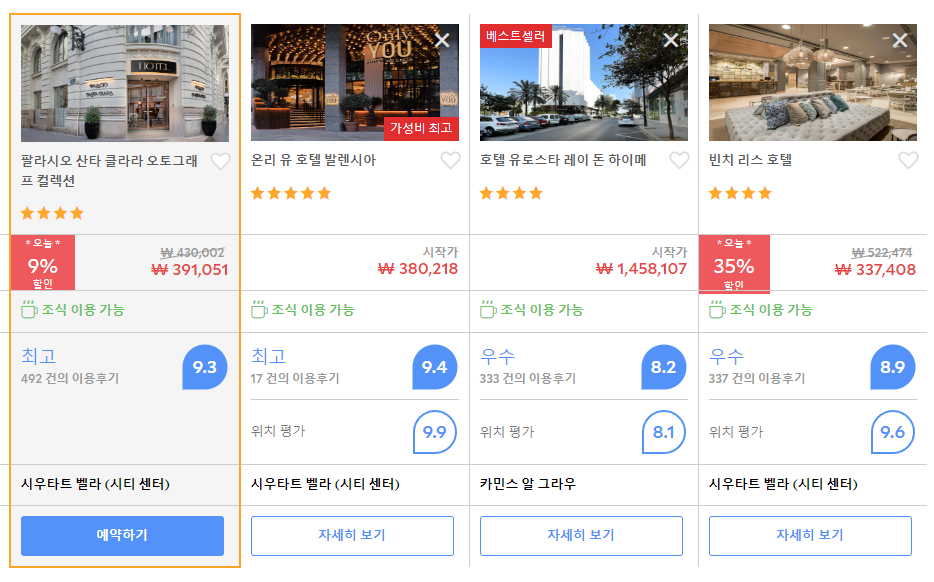View details for 호텔 유로스타 레이 돈 하이메

[581, 536]
